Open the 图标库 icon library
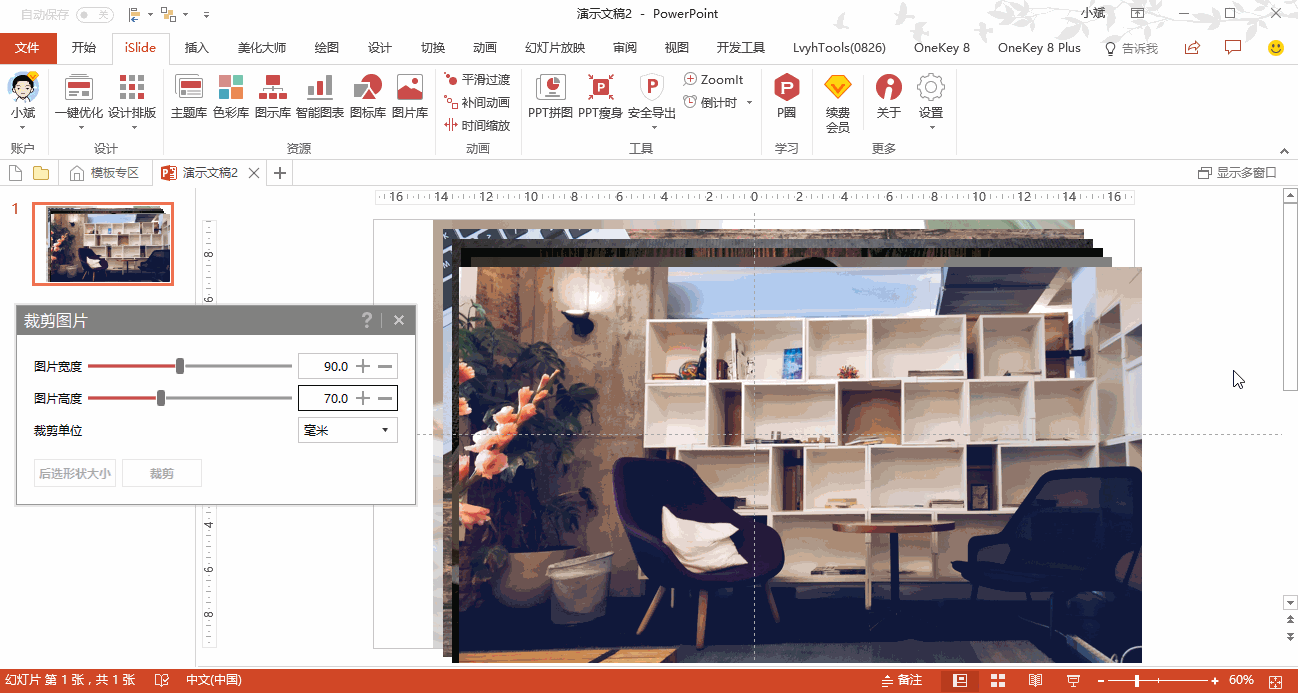Screen dimensions: 1298x693 367,96
